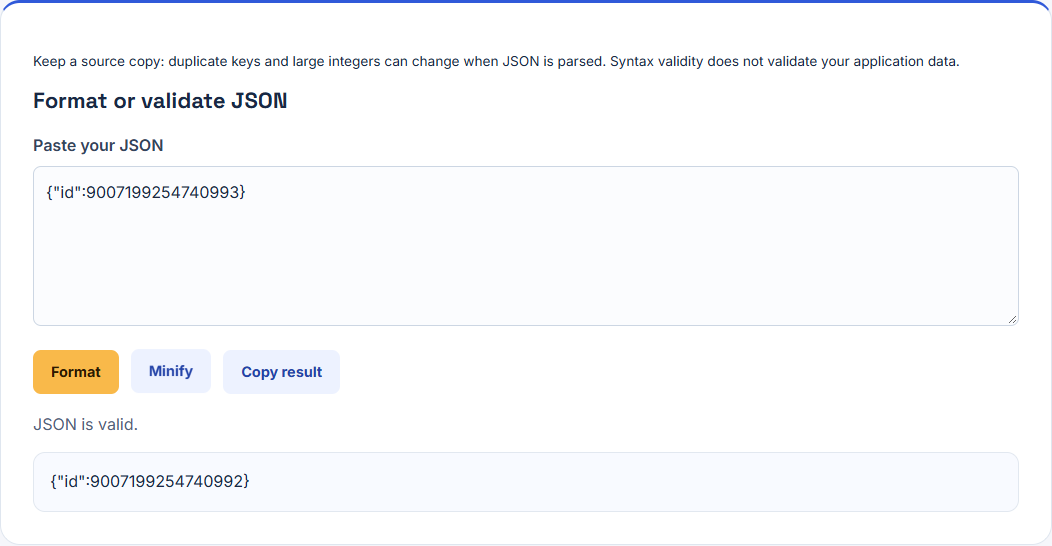Click the 'Syntax validity' sentence in the notice
Screen dimensions: 1052x546
point(784,62)
